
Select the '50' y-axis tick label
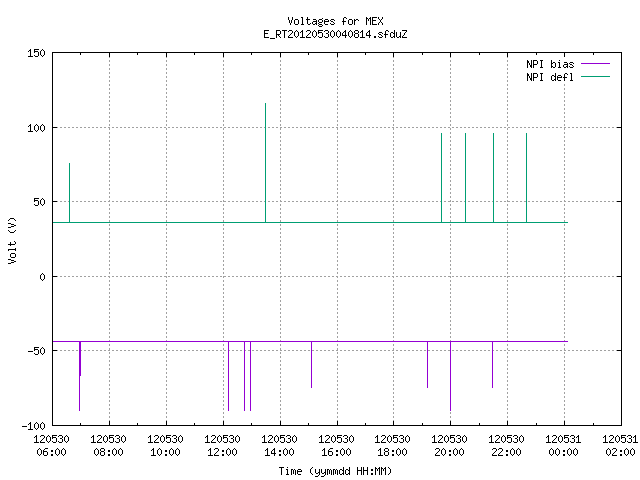[39, 202]
